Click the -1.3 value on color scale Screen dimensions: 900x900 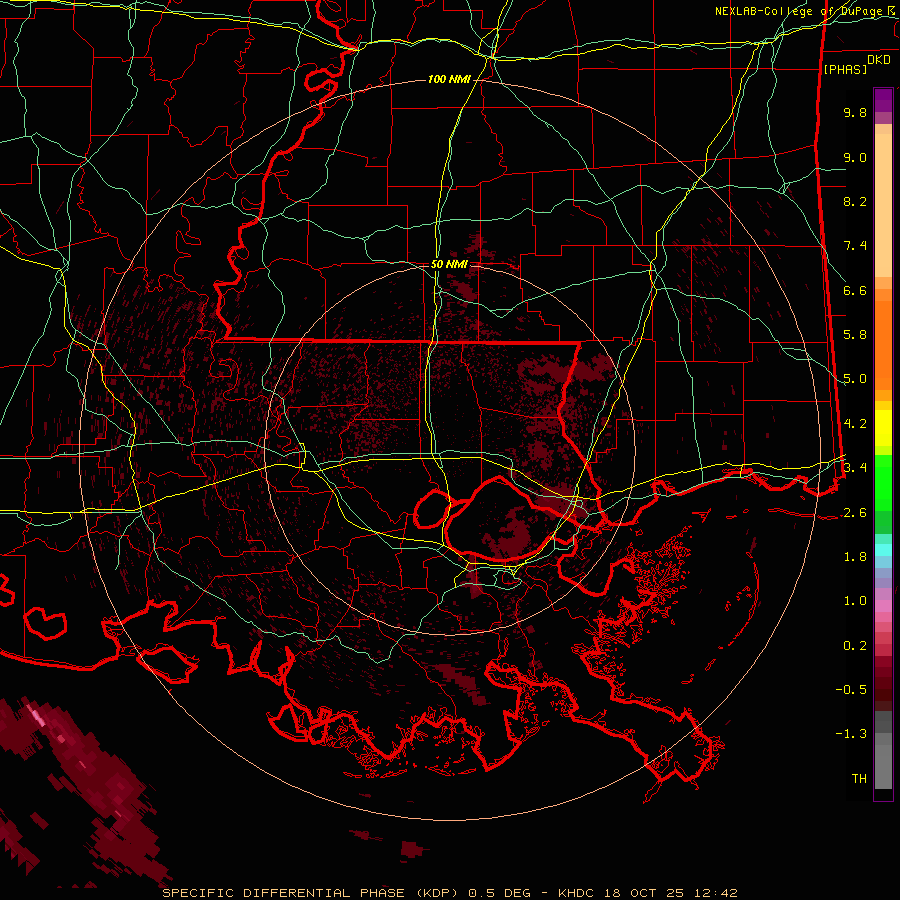[851, 734]
